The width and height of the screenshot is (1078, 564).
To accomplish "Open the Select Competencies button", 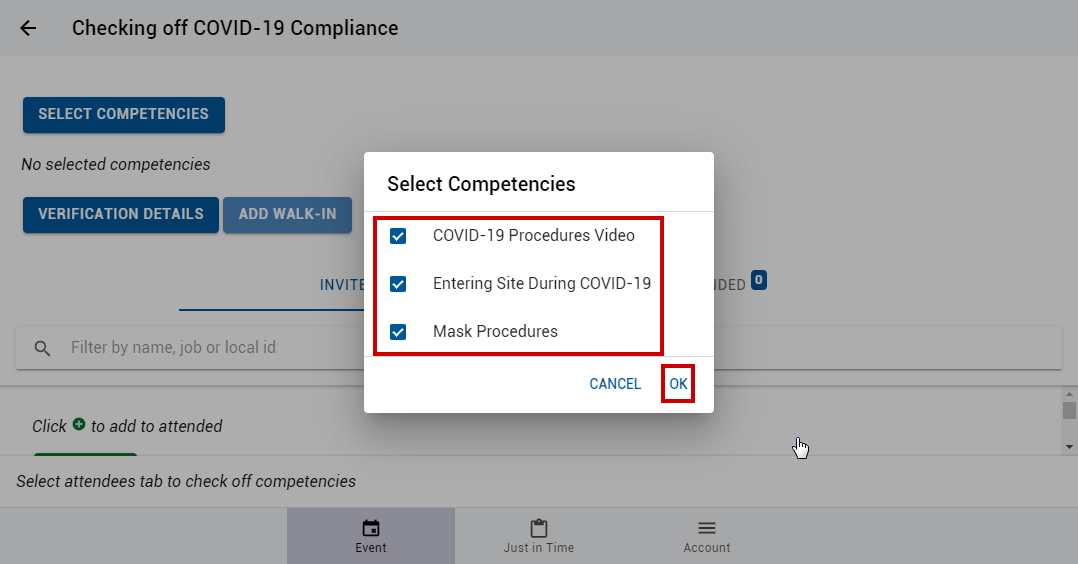I will click(124, 115).
